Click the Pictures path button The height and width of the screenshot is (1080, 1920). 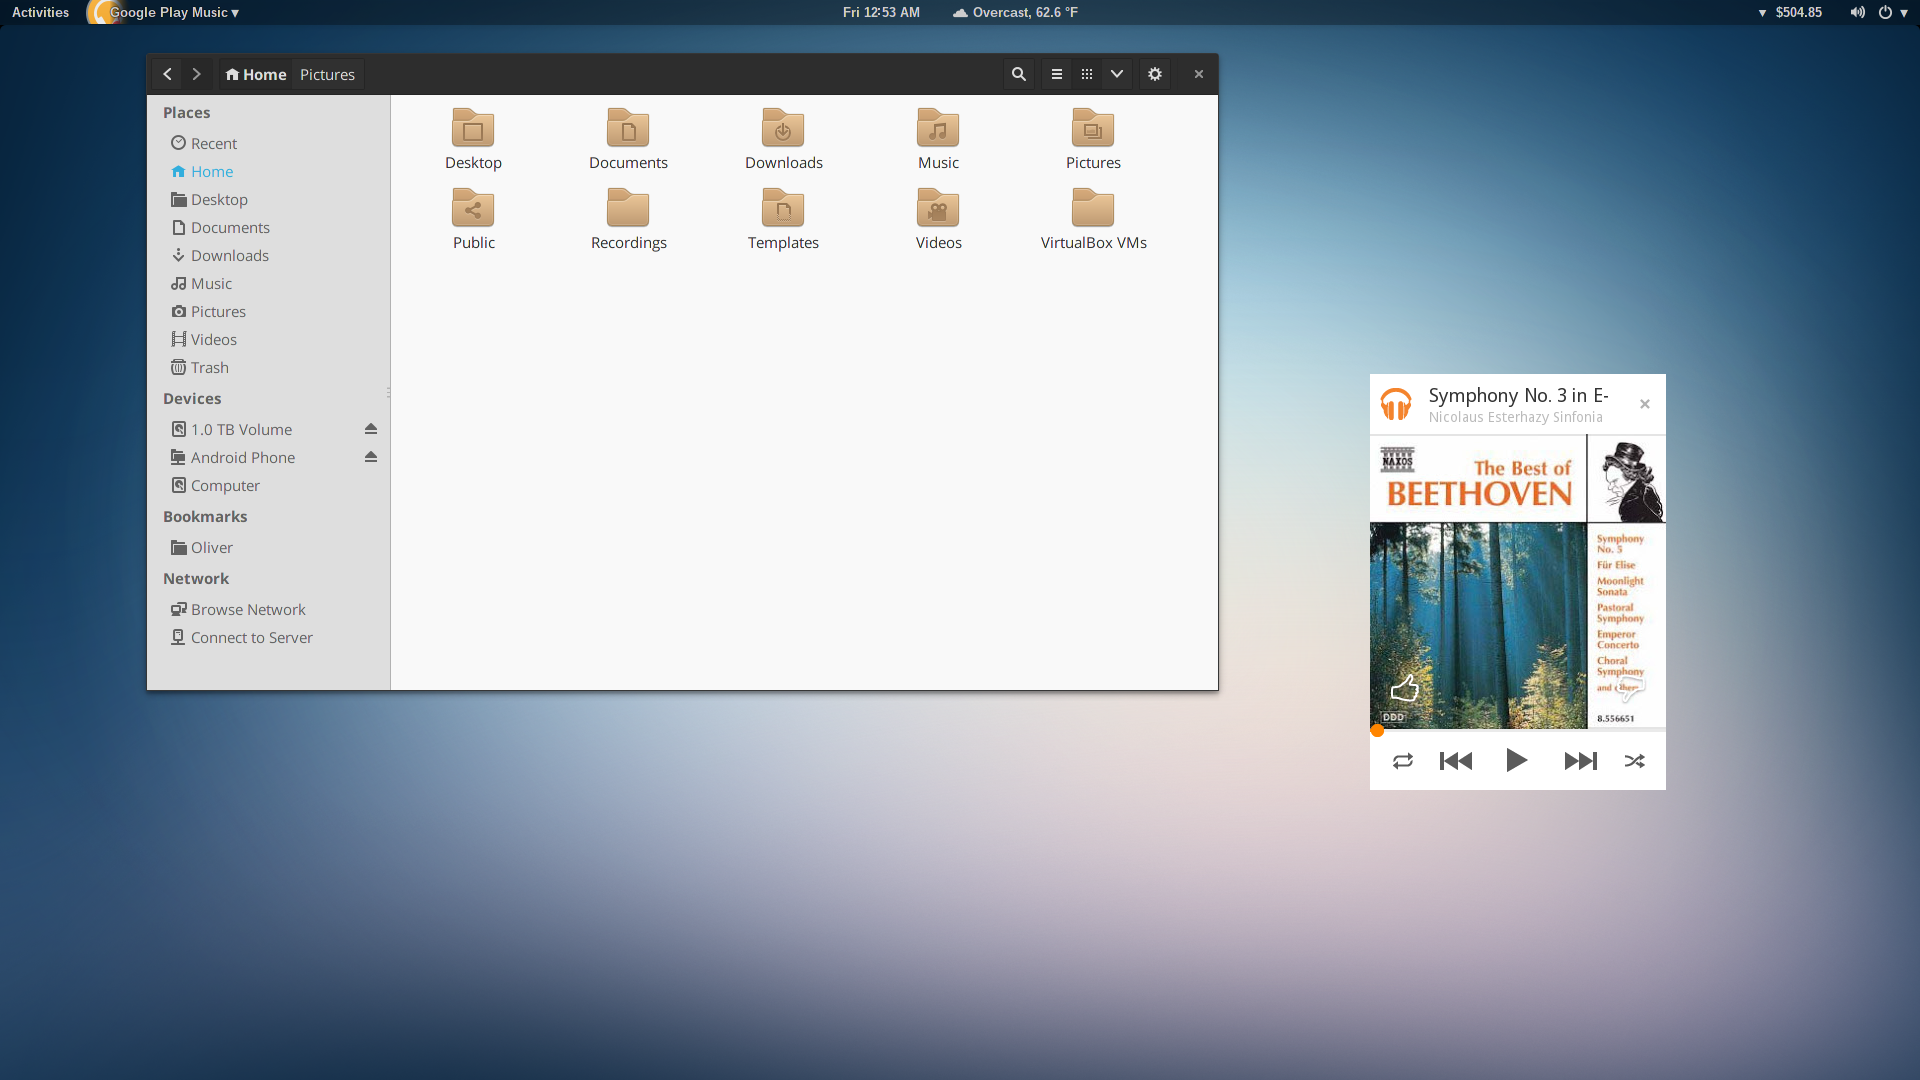click(327, 74)
